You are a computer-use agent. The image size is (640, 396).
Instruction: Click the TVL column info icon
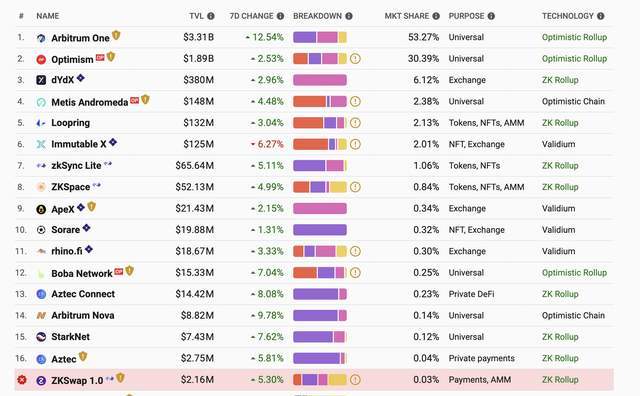coord(211,16)
